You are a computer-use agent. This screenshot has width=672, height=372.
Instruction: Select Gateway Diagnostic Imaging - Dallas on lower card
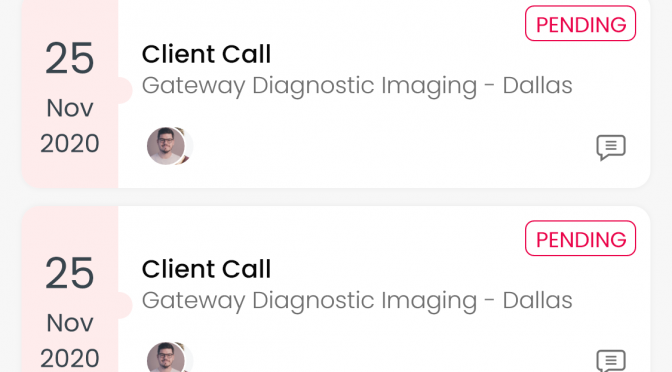(x=357, y=300)
